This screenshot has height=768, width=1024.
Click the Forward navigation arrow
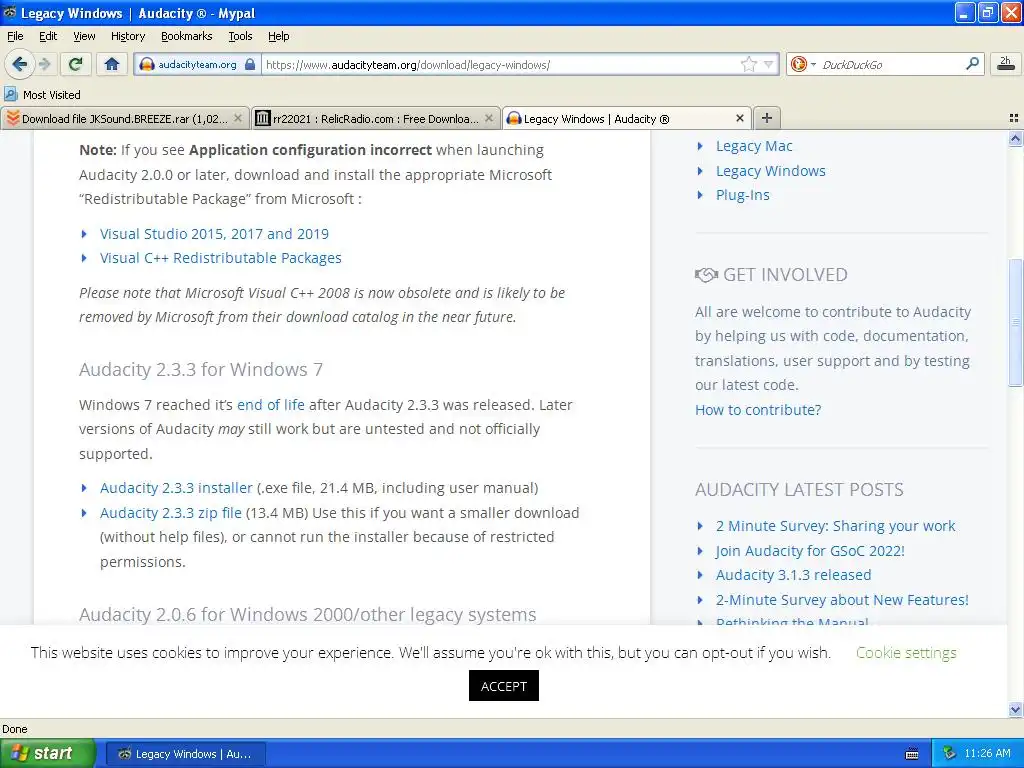44,64
